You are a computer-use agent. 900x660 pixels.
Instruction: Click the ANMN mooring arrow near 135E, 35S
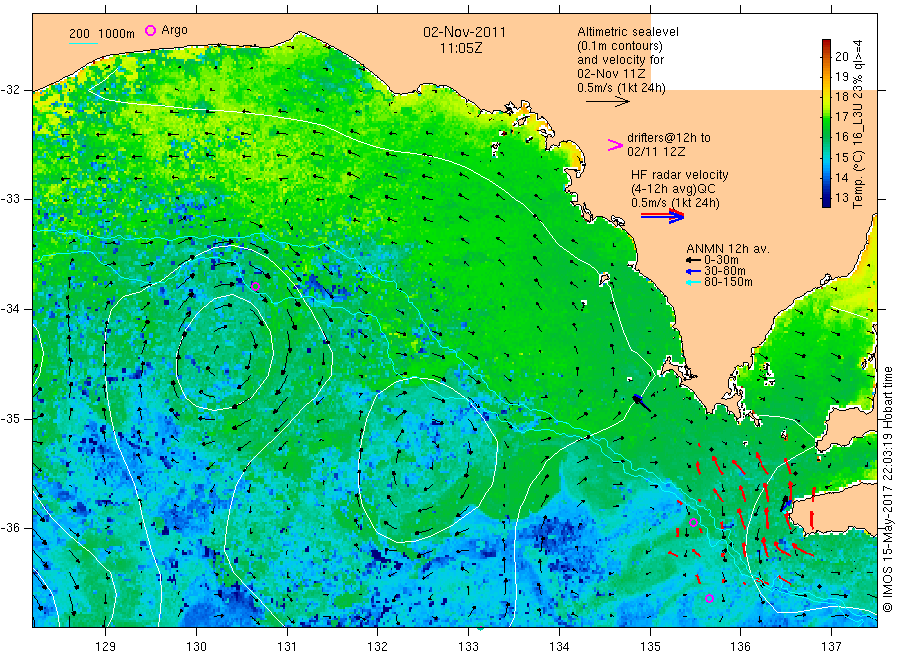pos(642,403)
